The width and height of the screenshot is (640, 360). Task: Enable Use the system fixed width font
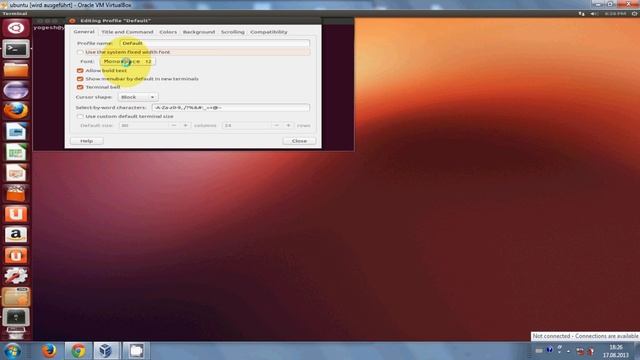click(80, 52)
